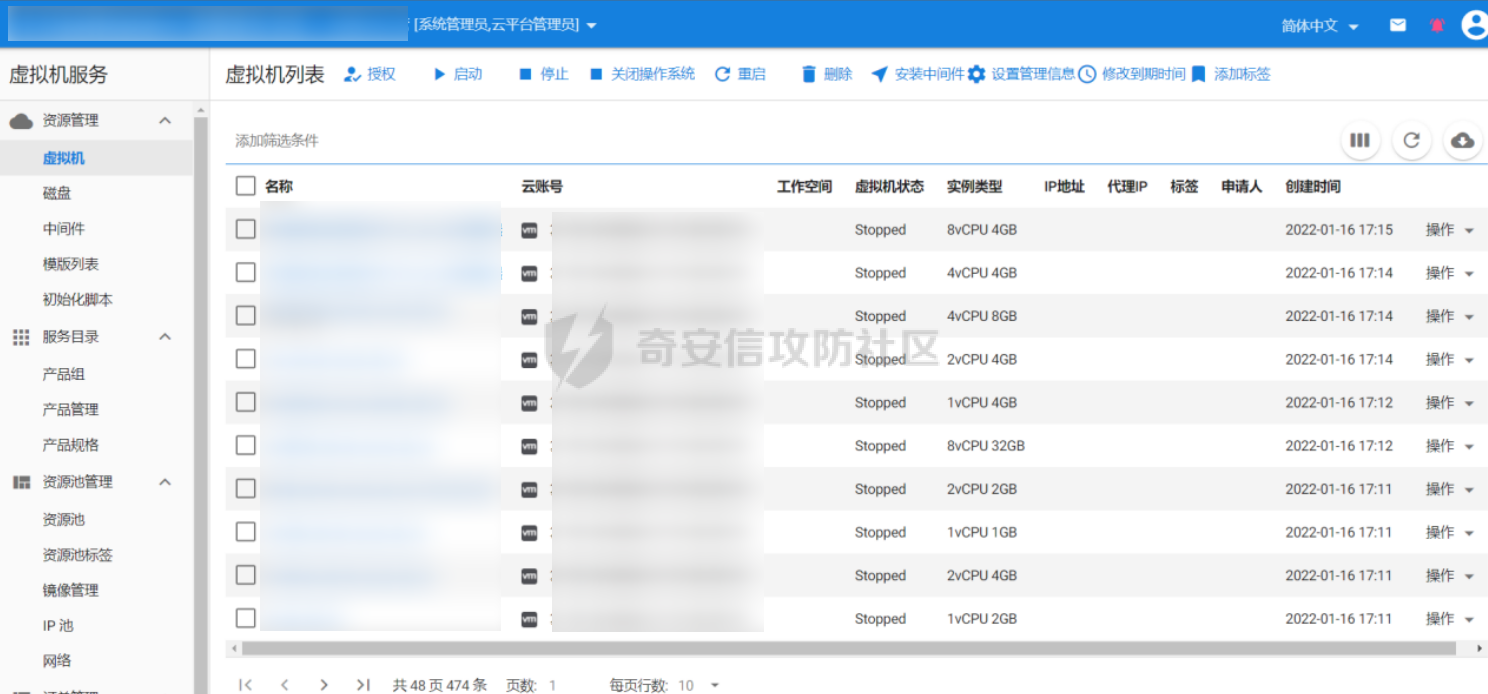The height and width of the screenshot is (694, 1488).
Task: Click the 修改到期时间 button
Action: point(1132,74)
